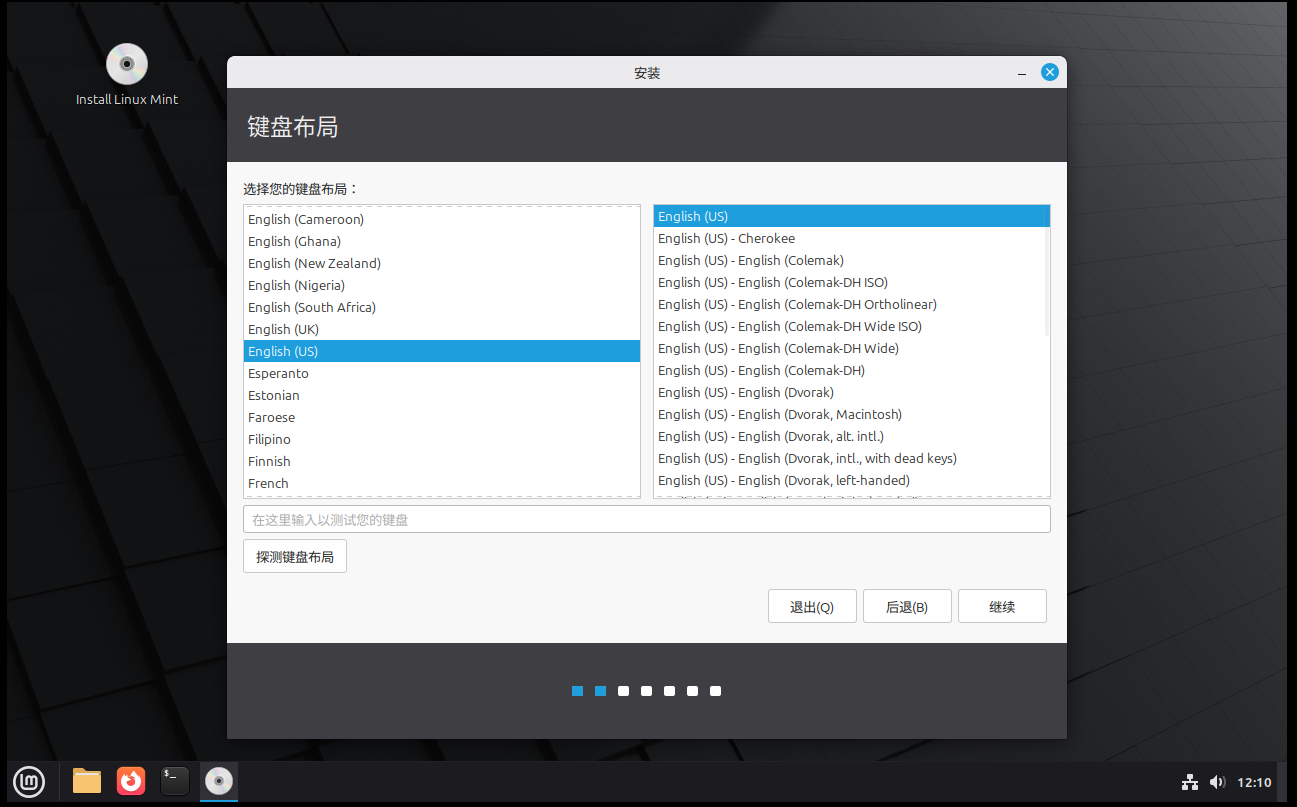Click the variant list vertical scrollbar
The width and height of the screenshot is (1297, 807).
pos(1046,270)
